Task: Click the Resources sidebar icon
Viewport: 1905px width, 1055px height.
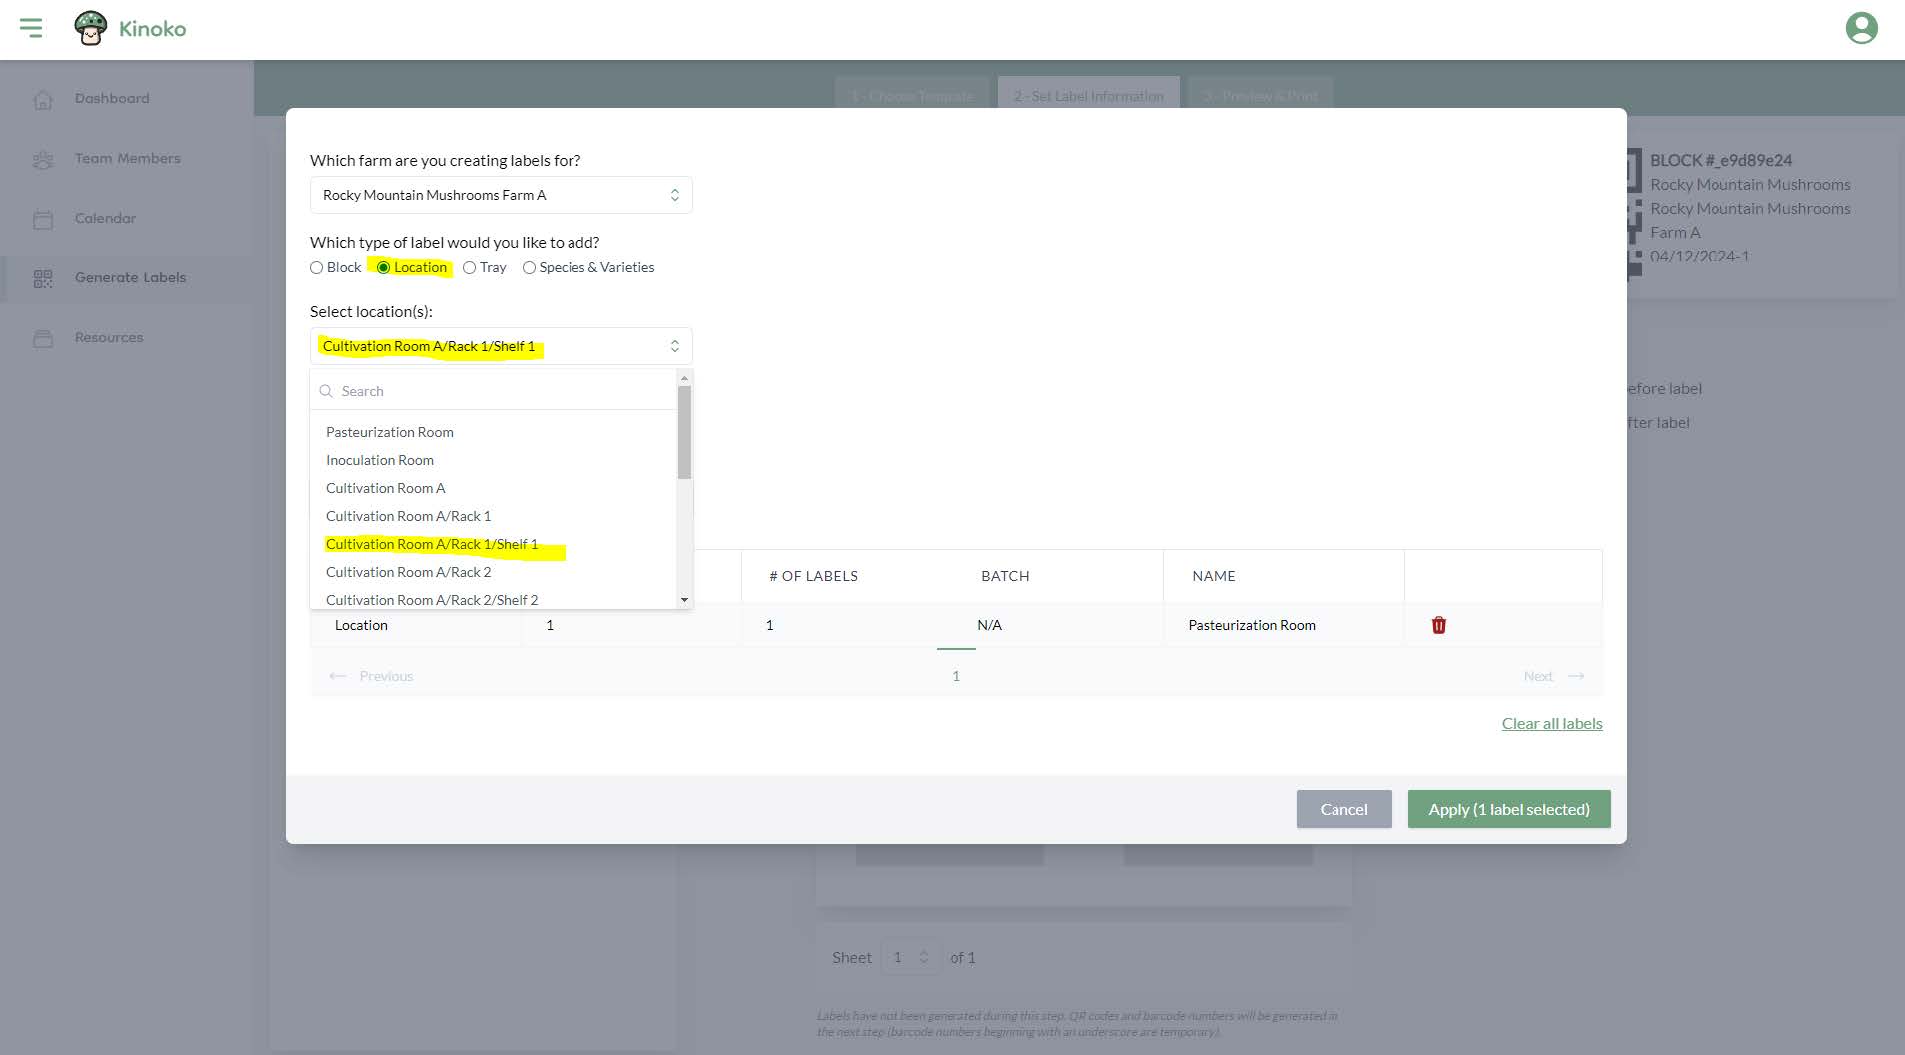Action: 43,338
